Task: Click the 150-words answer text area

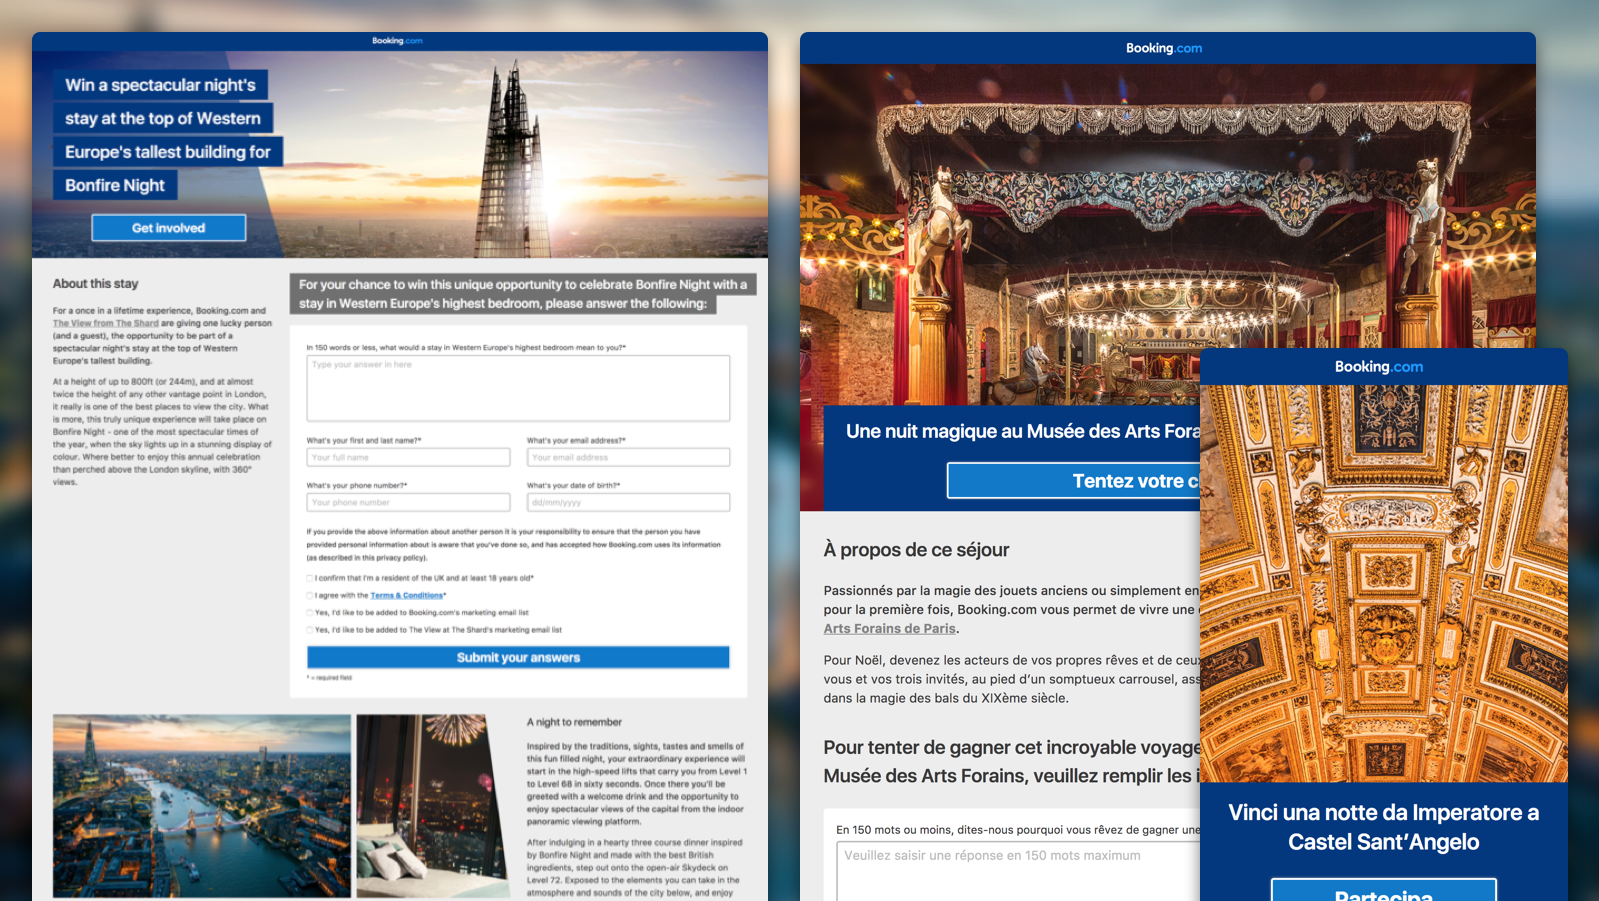Action: pyautogui.click(x=518, y=388)
